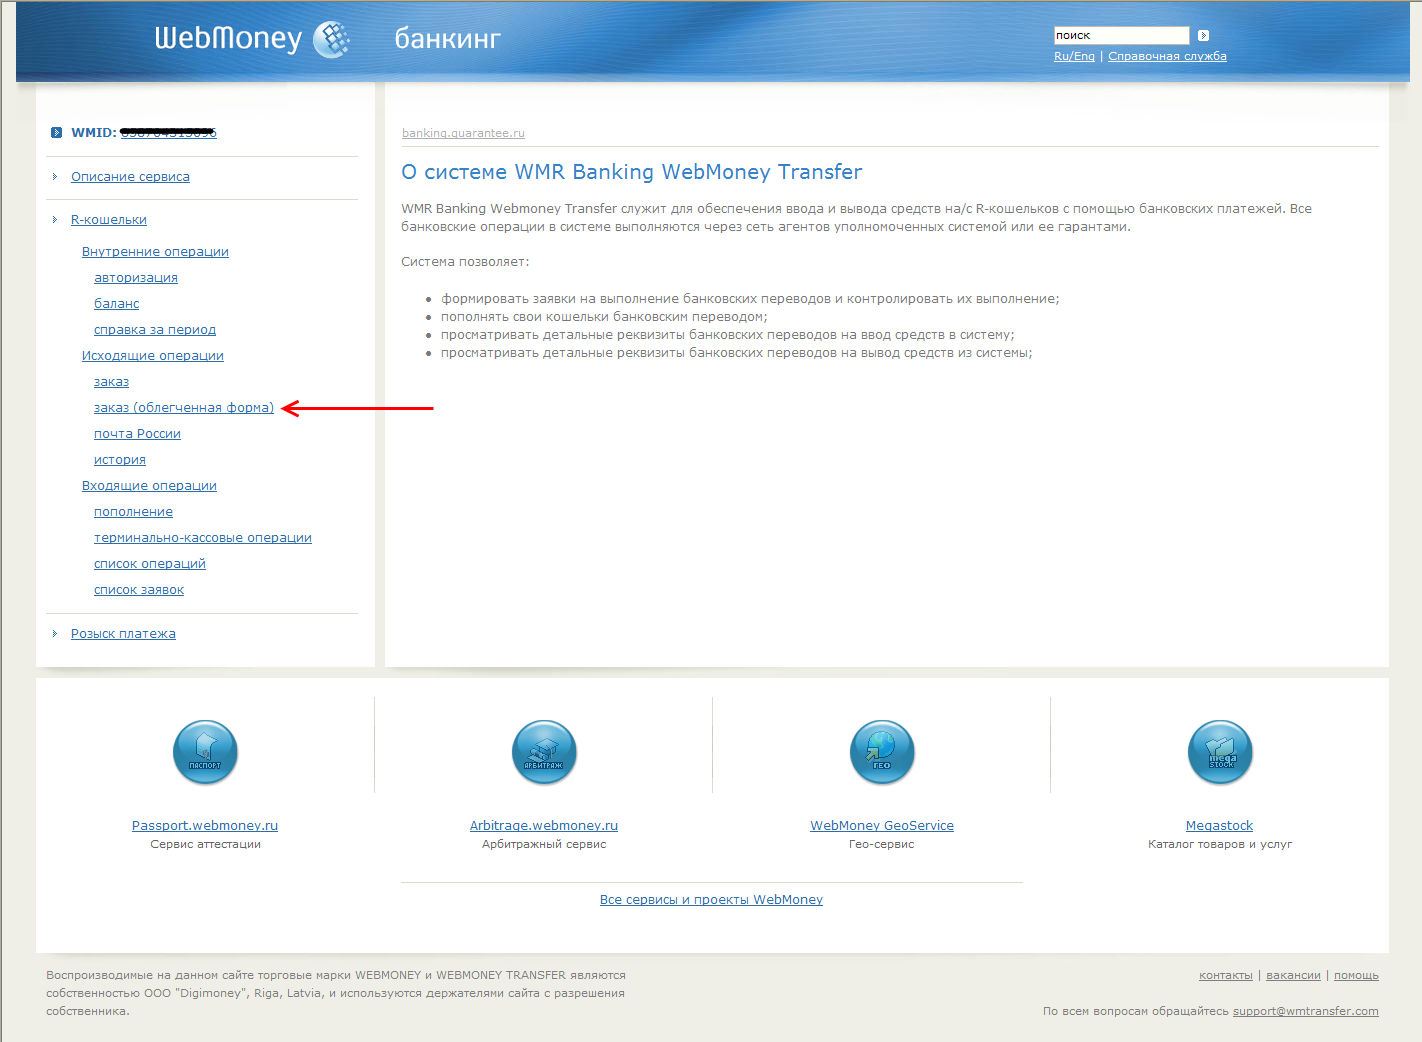Image resolution: width=1422 pixels, height=1042 pixels.
Task: Open помощь footer link
Action: point(1356,975)
